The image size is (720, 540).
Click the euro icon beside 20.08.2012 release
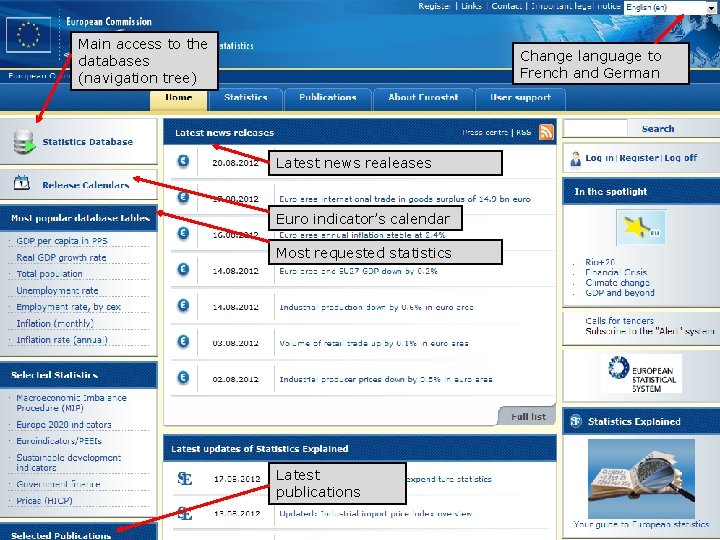[x=183, y=161]
